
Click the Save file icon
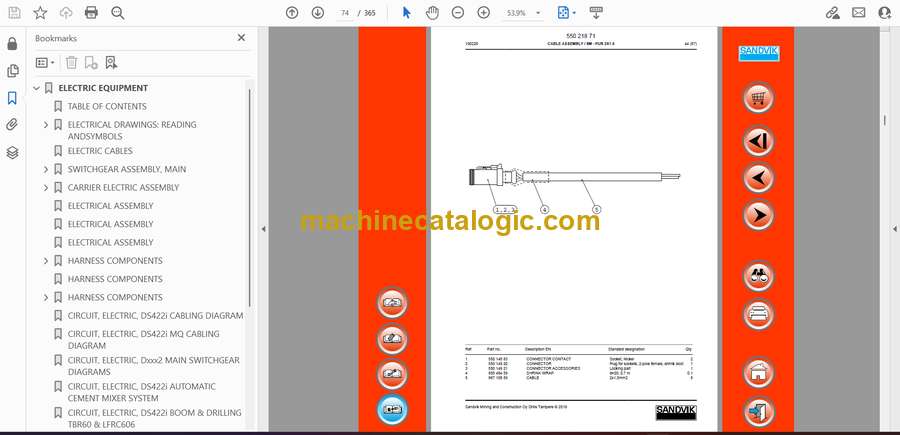point(14,13)
